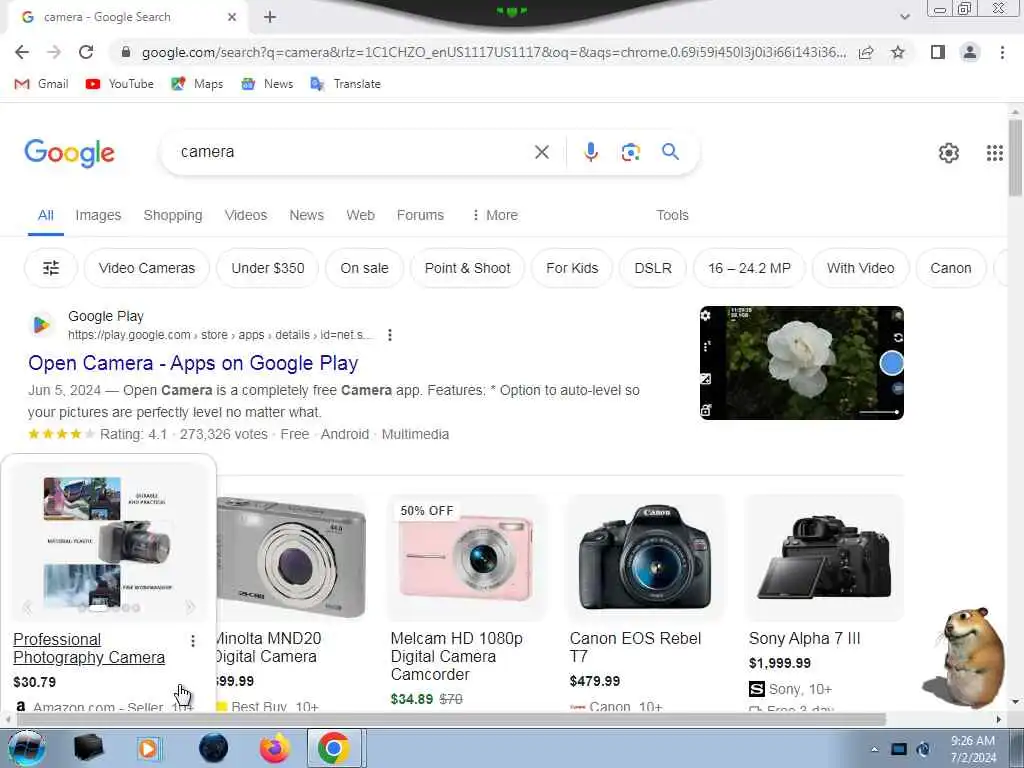Switch to the Web tab
The image size is (1024, 768).
coord(360,216)
